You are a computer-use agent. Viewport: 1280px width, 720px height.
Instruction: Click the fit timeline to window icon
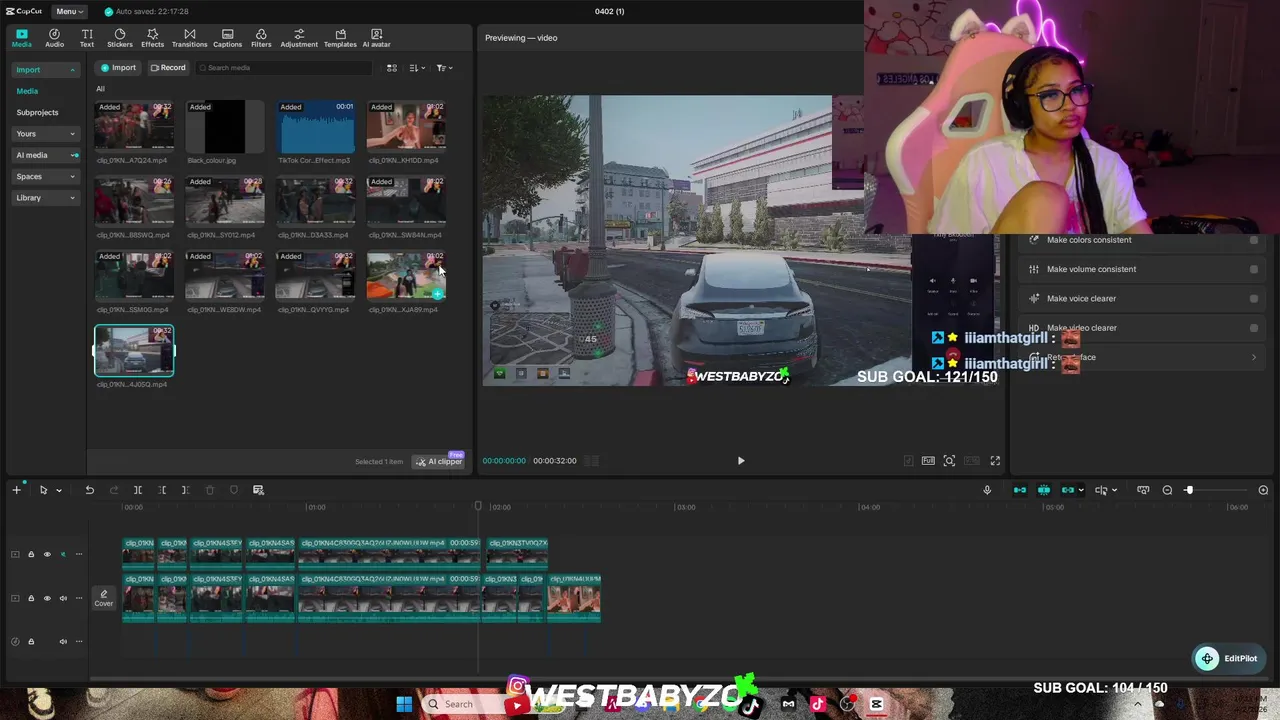pos(1143,490)
